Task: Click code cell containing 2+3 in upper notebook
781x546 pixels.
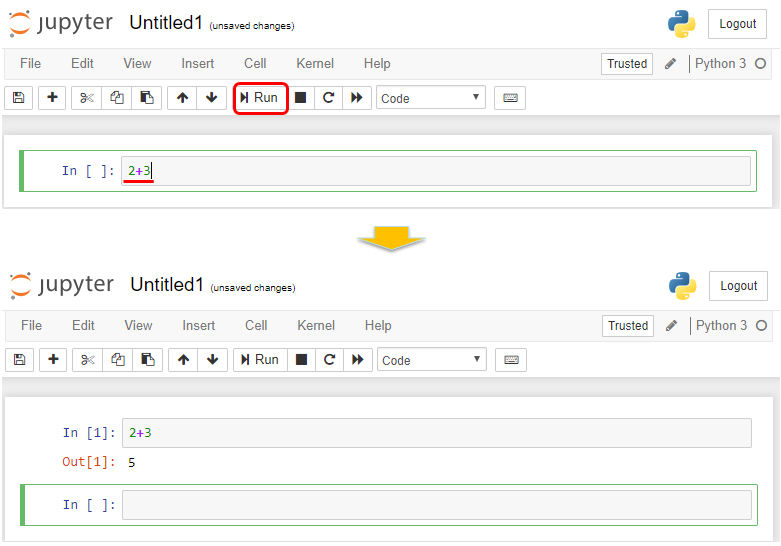Action: point(436,171)
